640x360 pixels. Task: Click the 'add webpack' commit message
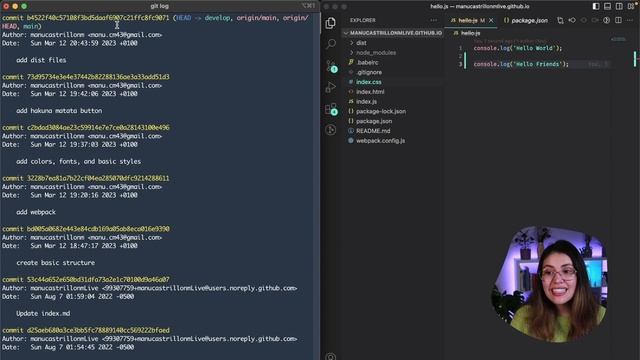pyautogui.click(x=36, y=212)
